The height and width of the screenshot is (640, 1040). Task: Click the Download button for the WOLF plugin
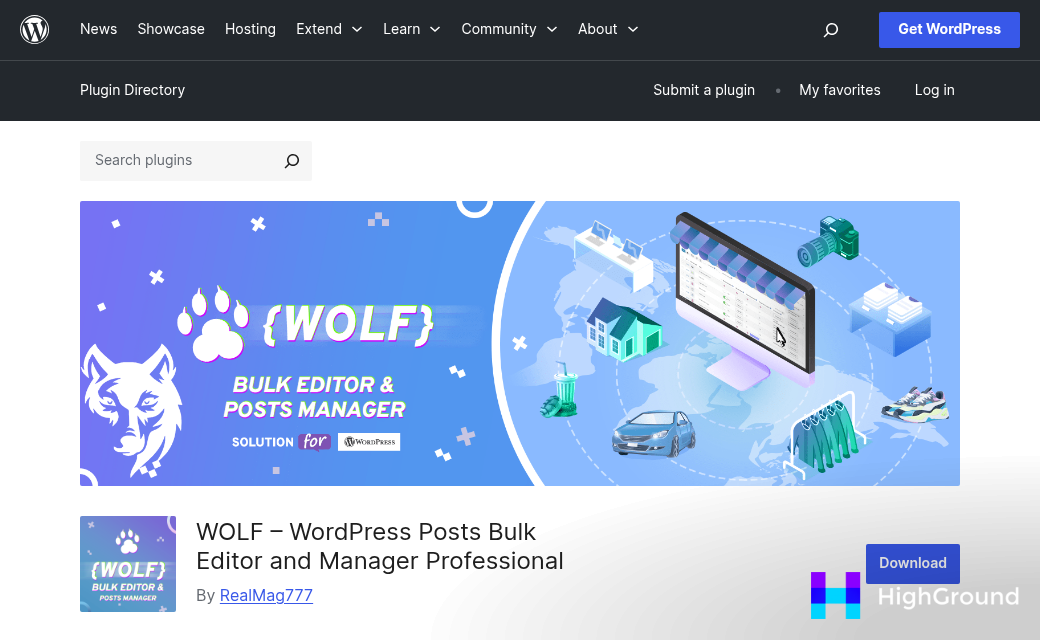(912, 563)
